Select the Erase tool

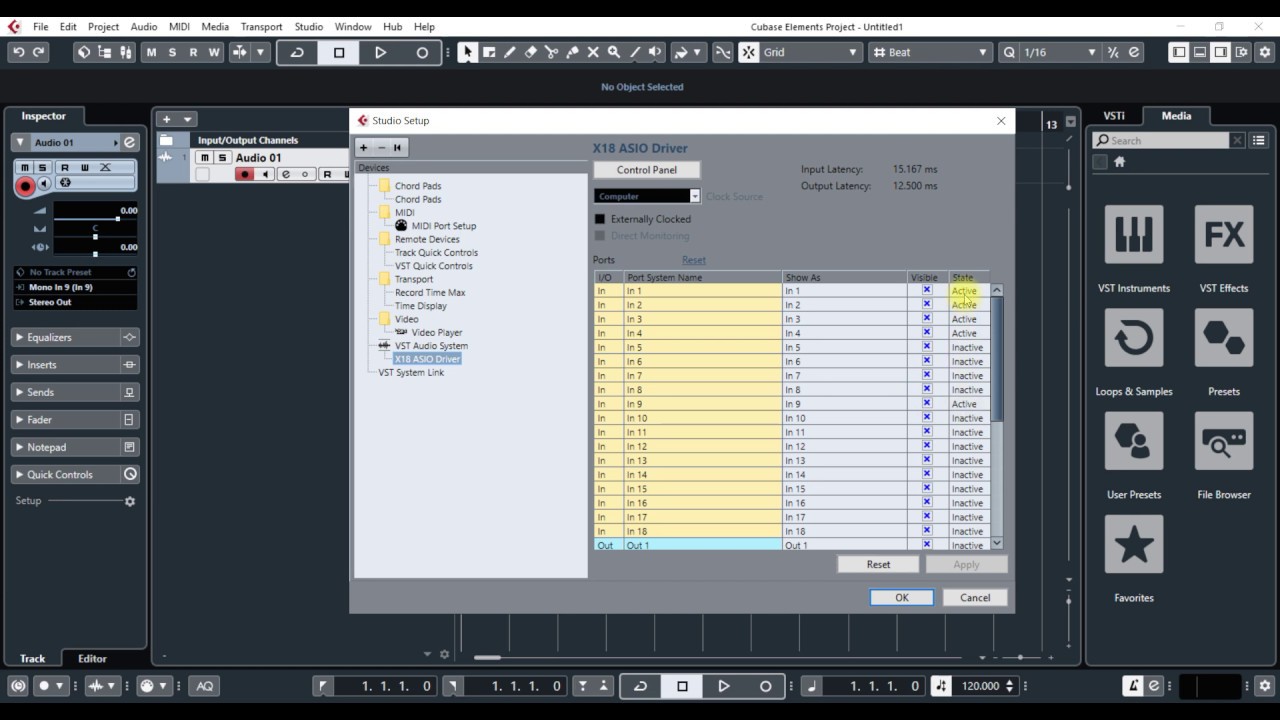tap(531, 52)
